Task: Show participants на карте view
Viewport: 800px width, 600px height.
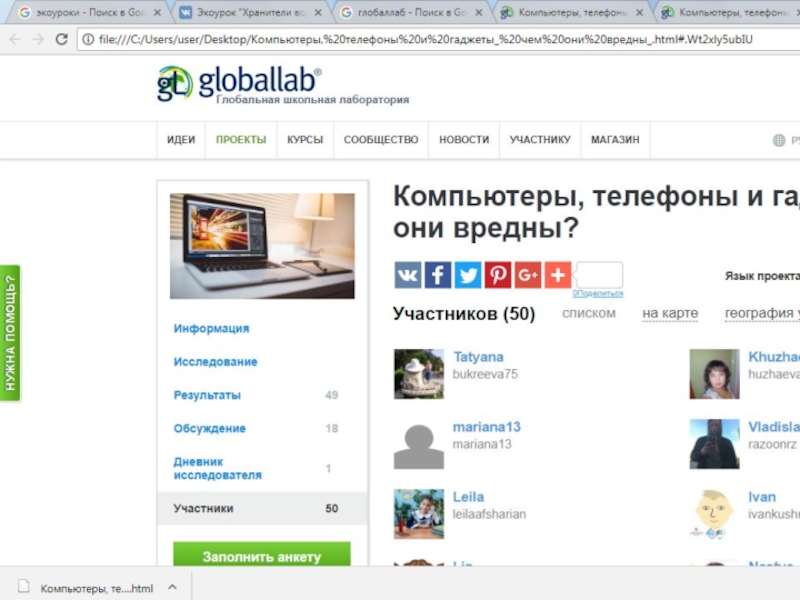Action: (x=670, y=314)
